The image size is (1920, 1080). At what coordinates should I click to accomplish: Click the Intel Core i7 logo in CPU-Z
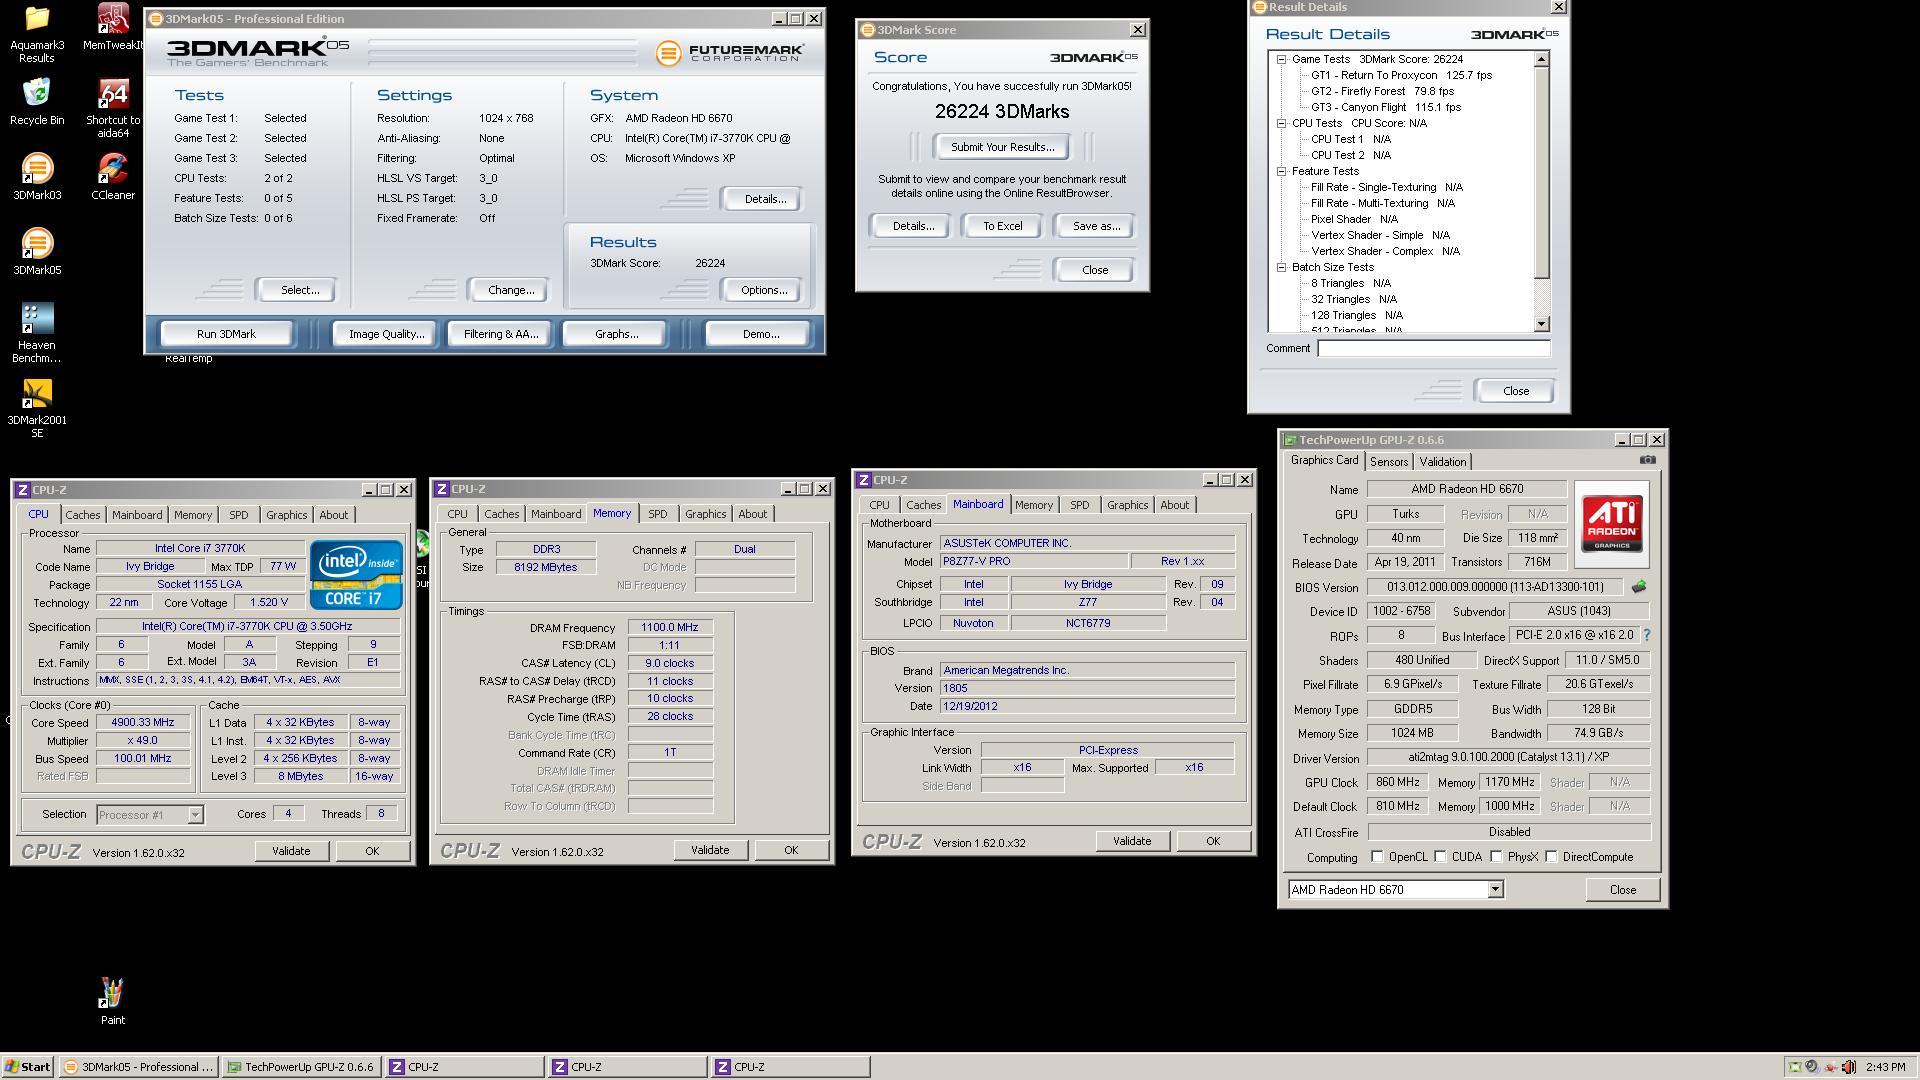pos(356,575)
